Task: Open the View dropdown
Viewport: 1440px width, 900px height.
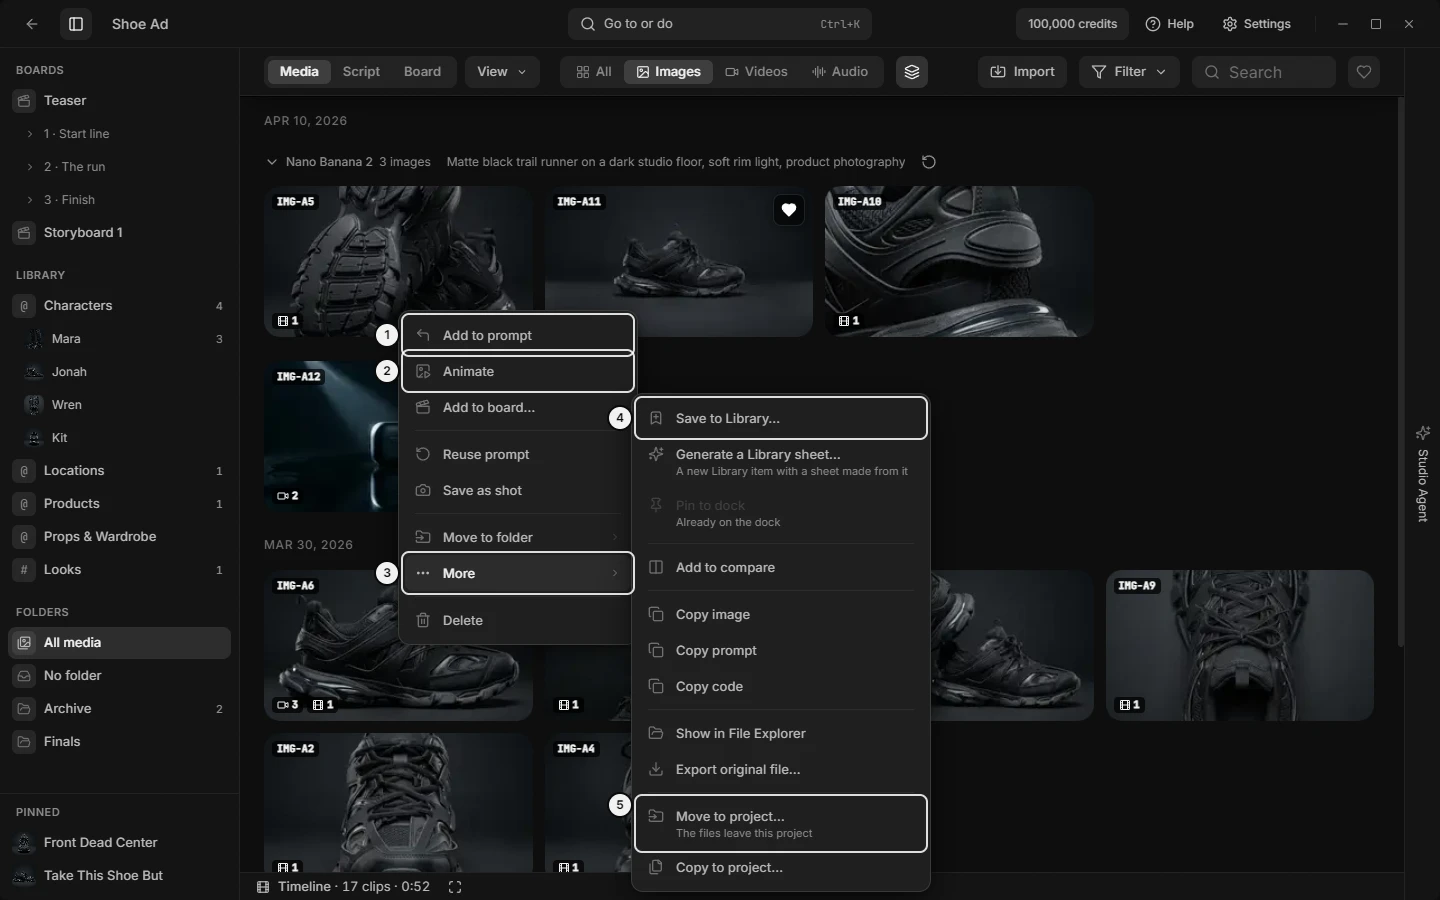Action: (x=502, y=72)
